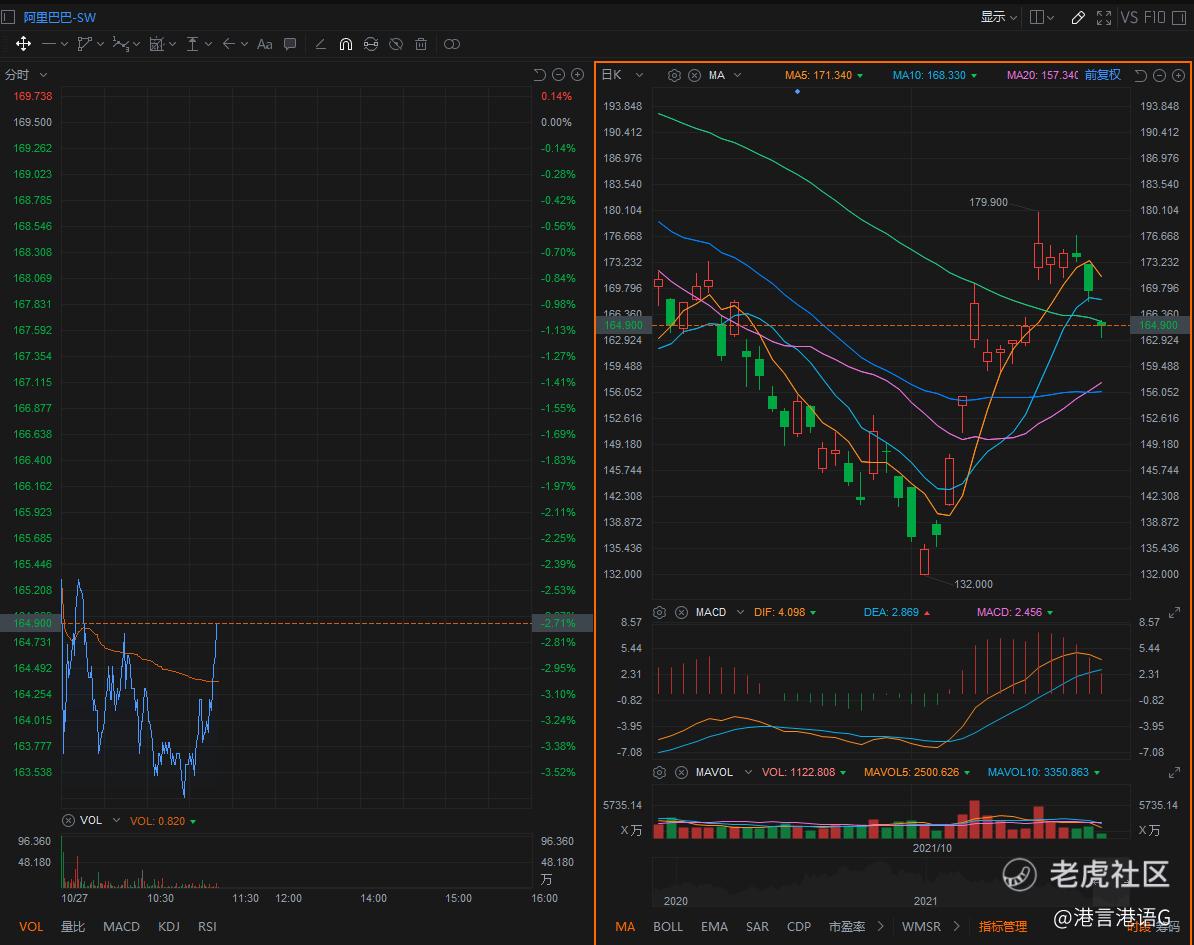Select the wave pattern drawing tool

click(120, 44)
